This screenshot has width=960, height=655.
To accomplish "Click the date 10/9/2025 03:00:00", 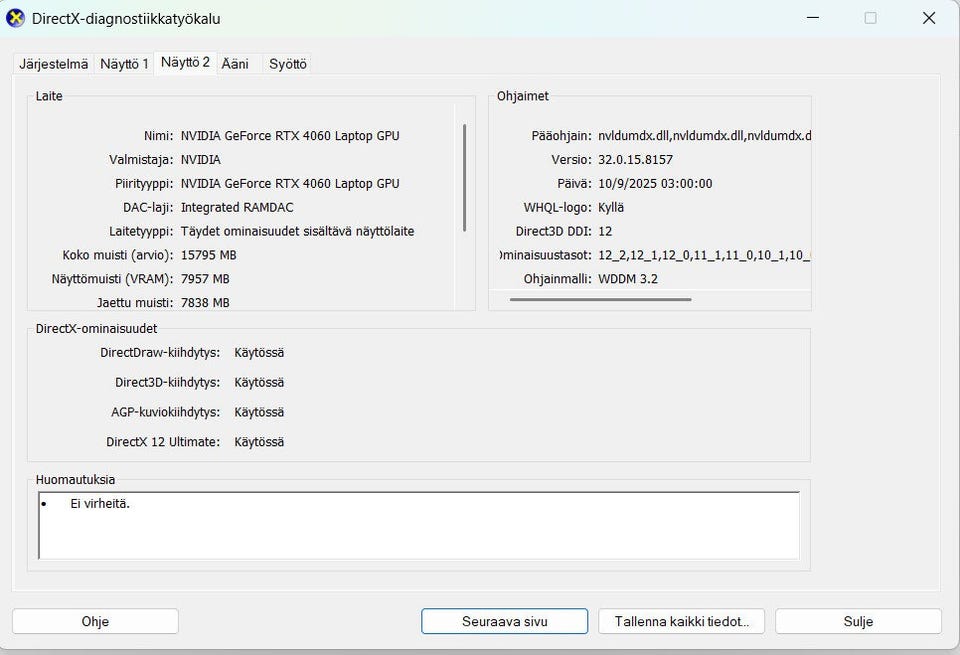I will [655, 184].
